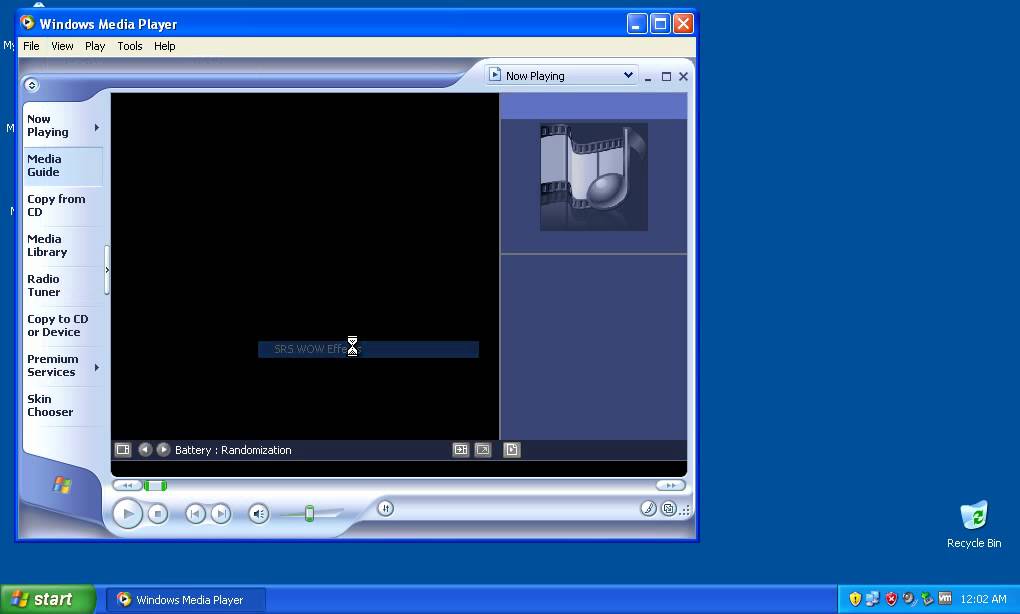Open the Play menu
The width and height of the screenshot is (1020, 614).
[95, 46]
